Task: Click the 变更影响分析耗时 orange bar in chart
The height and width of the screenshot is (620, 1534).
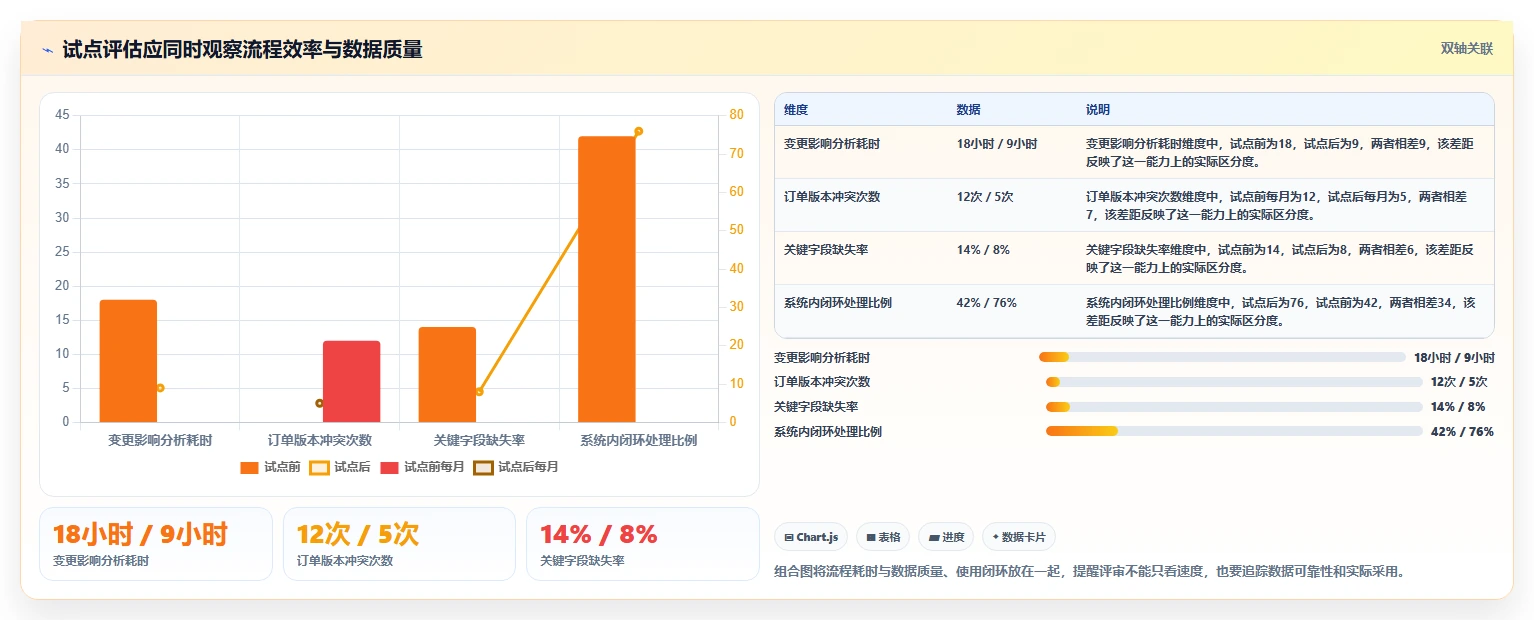Action: [x=128, y=361]
